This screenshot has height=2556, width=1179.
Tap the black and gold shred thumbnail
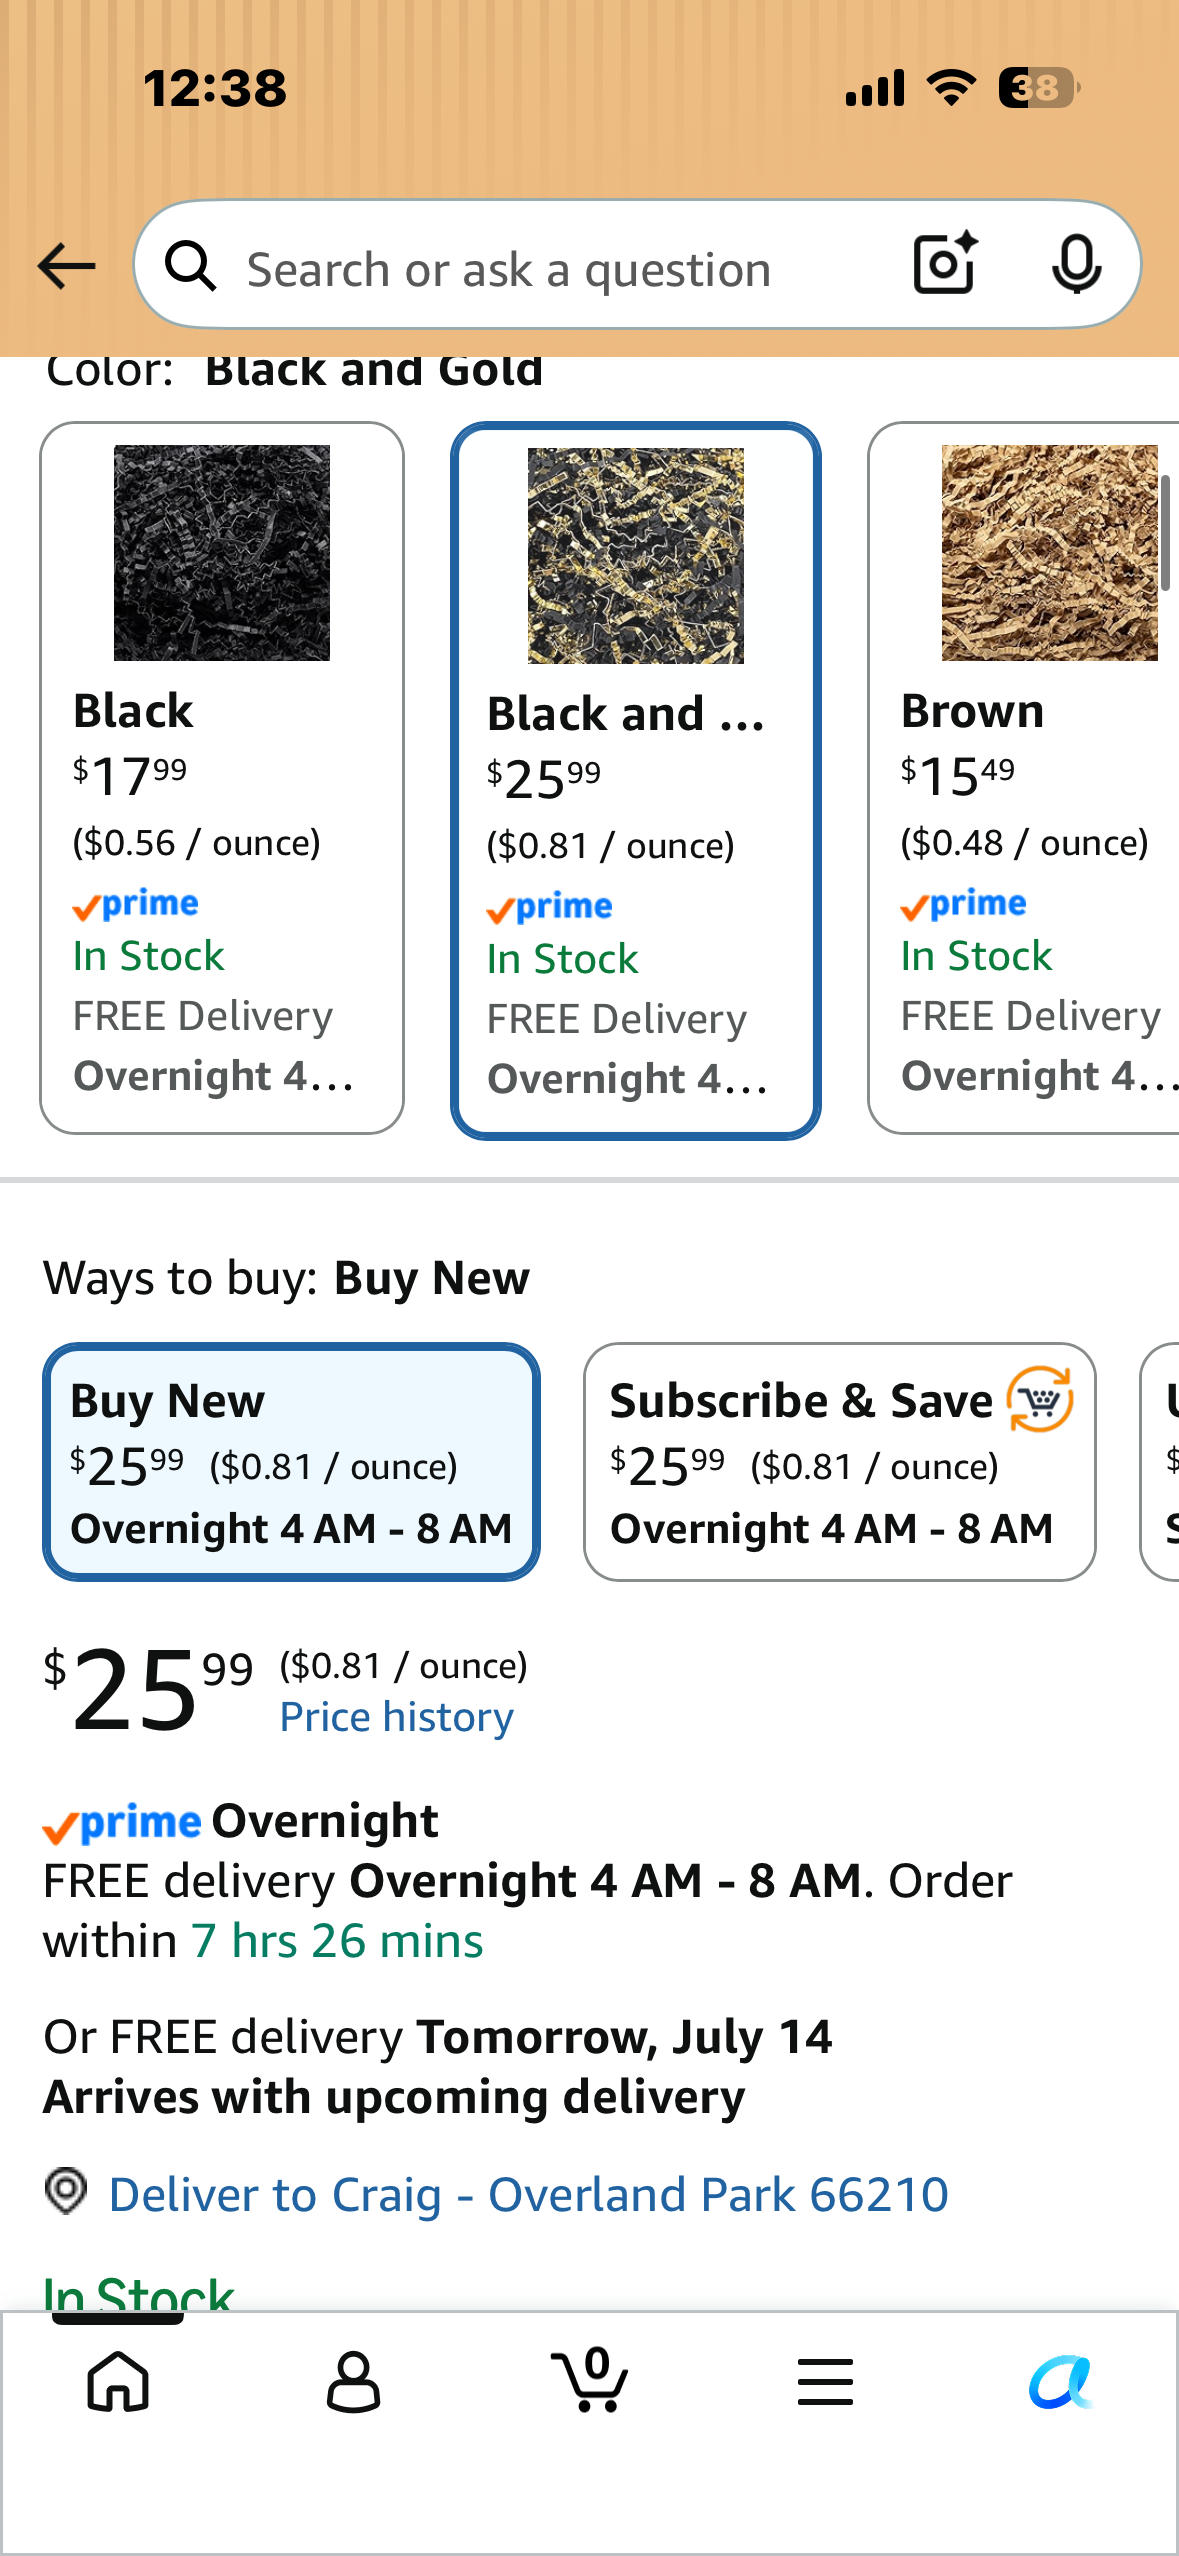coord(636,556)
